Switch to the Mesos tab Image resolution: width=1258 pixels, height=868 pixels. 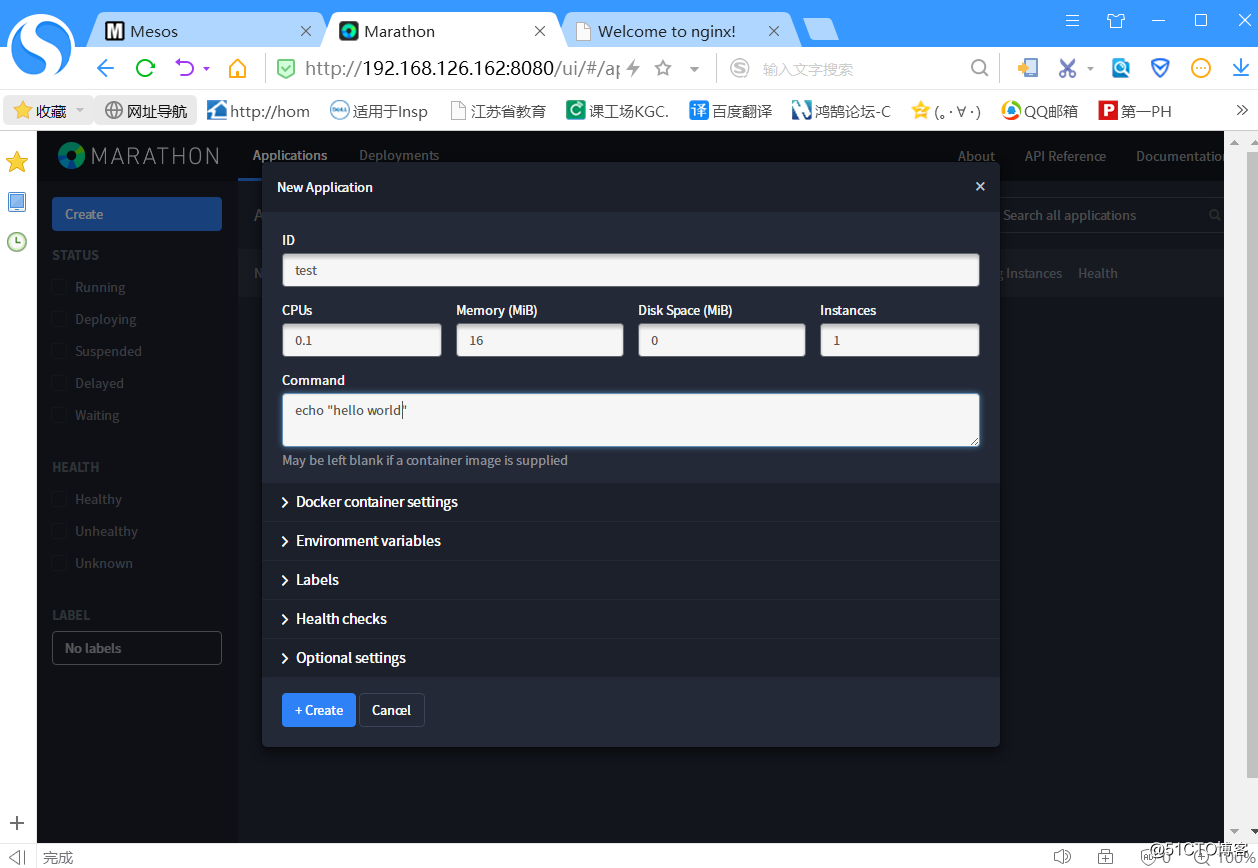pos(205,31)
